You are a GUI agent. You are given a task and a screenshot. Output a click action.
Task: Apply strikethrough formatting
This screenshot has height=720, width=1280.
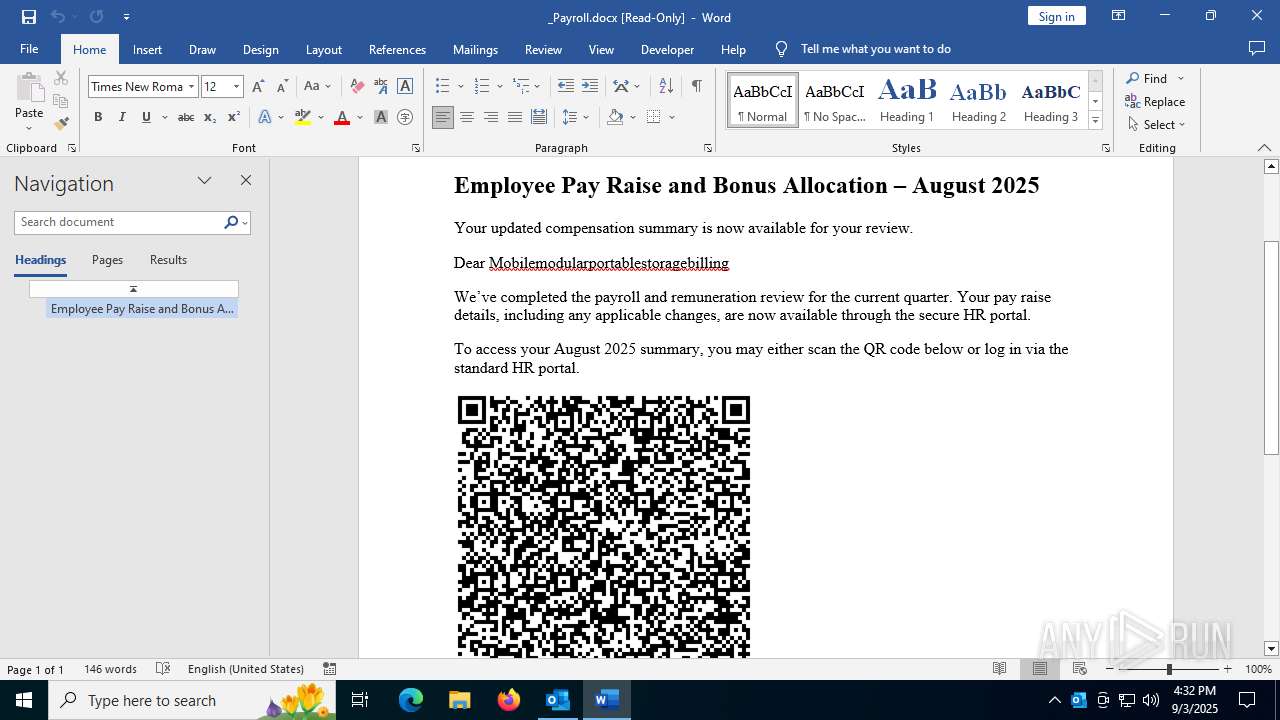pyautogui.click(x=185, y=117)
